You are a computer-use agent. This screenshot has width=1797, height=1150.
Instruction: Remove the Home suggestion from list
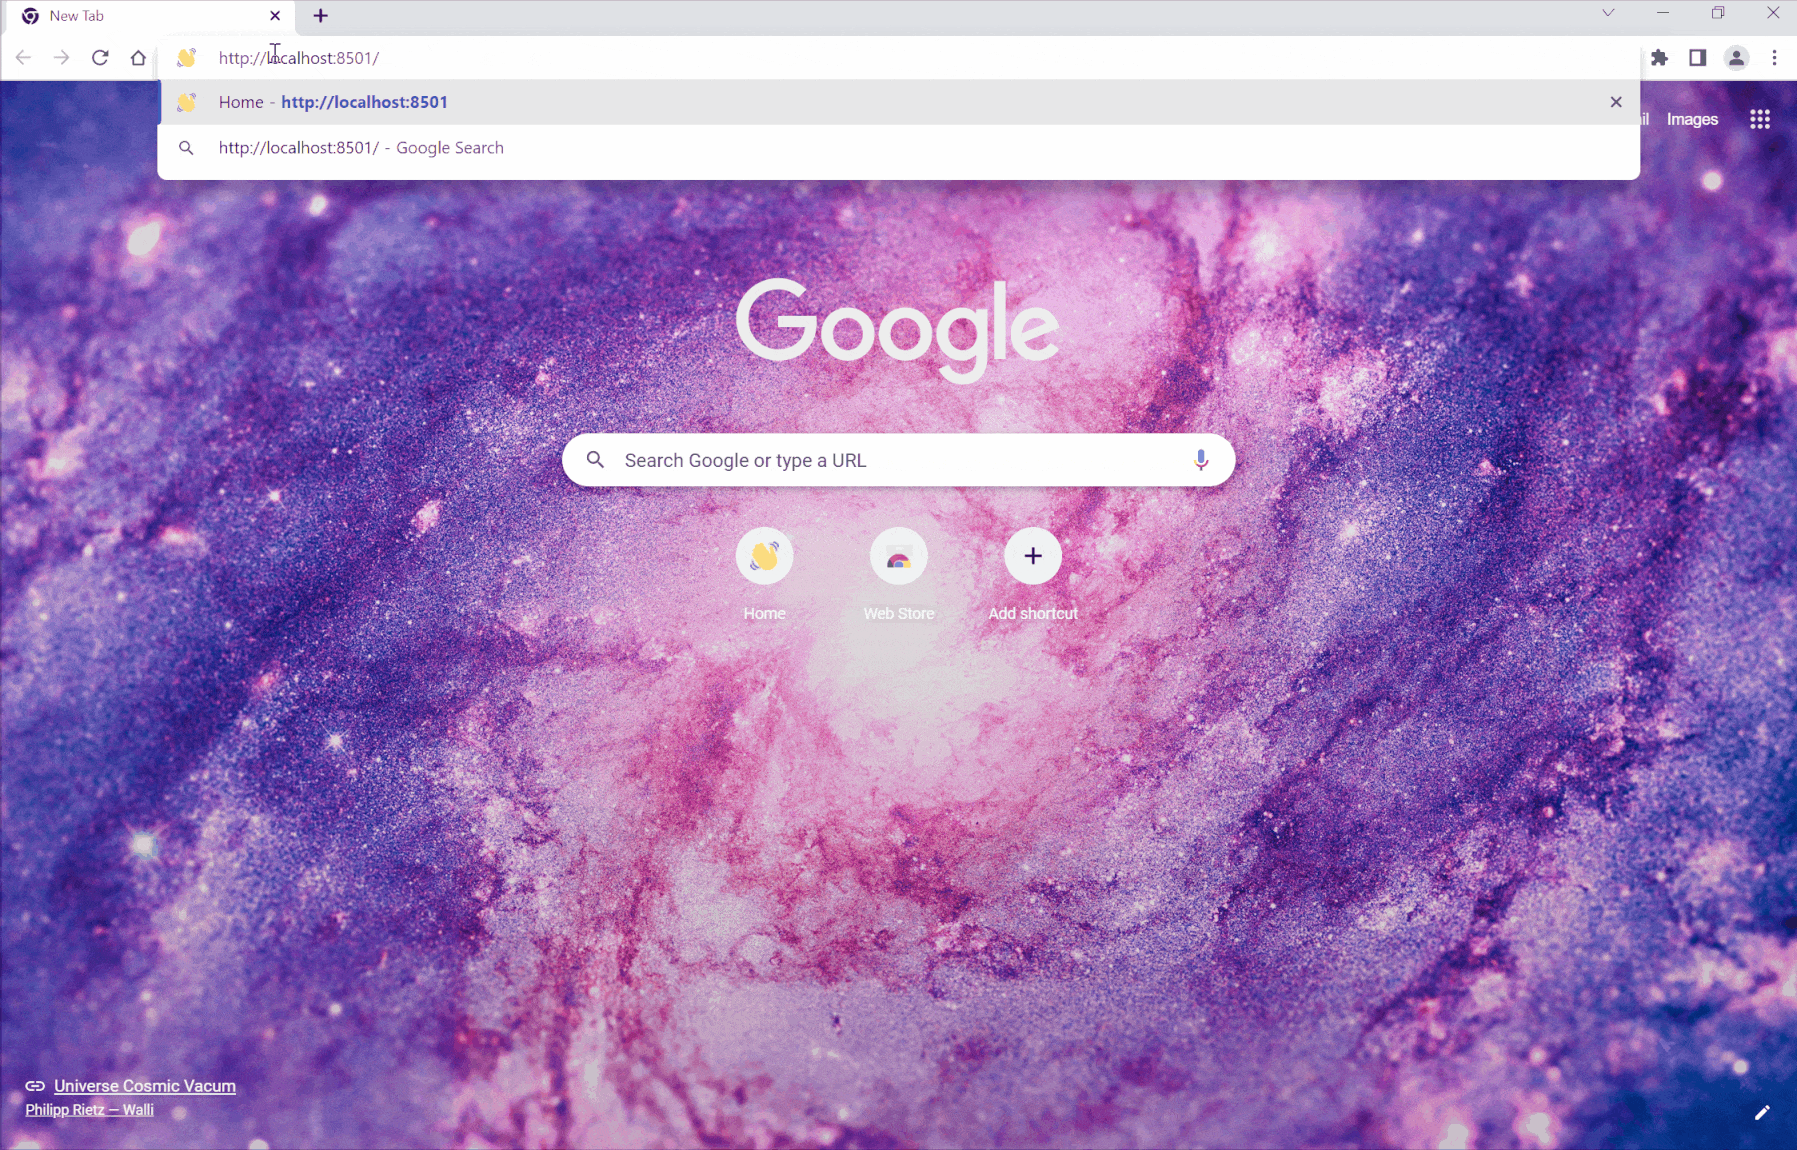(1615, 102)
